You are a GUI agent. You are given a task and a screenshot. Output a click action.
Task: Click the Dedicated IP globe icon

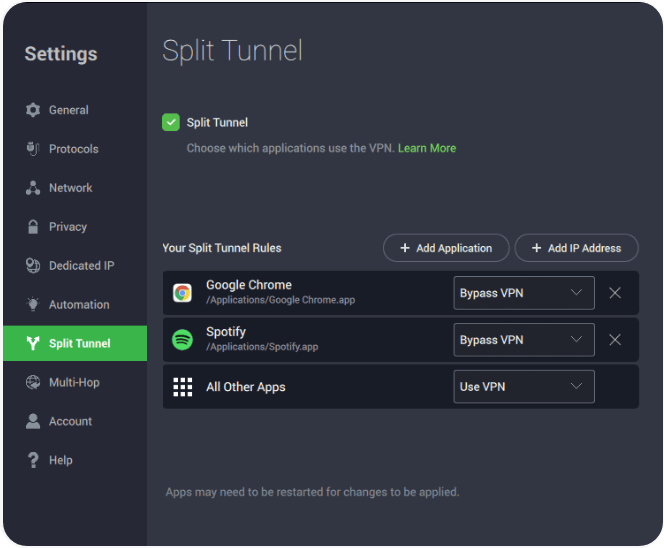pyautogui.click(x=33, y=266)
